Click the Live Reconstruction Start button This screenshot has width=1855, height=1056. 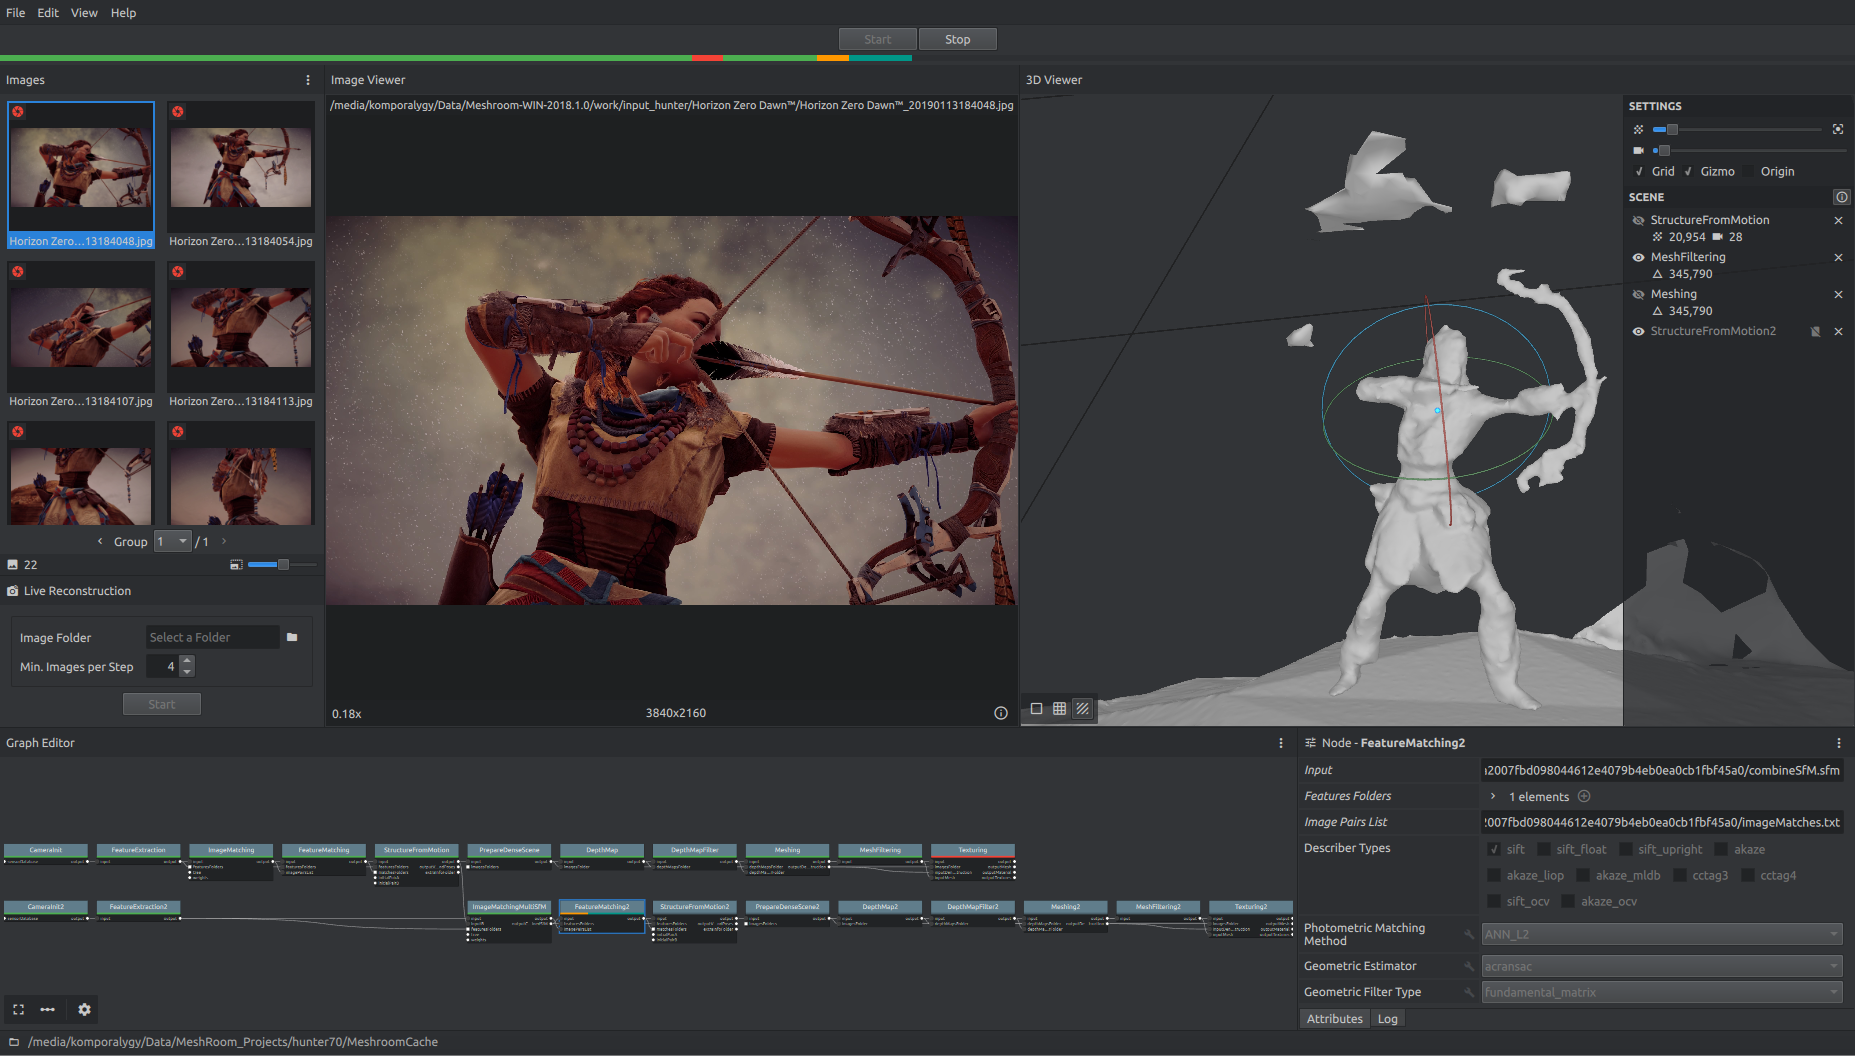[x=162, y=704]
